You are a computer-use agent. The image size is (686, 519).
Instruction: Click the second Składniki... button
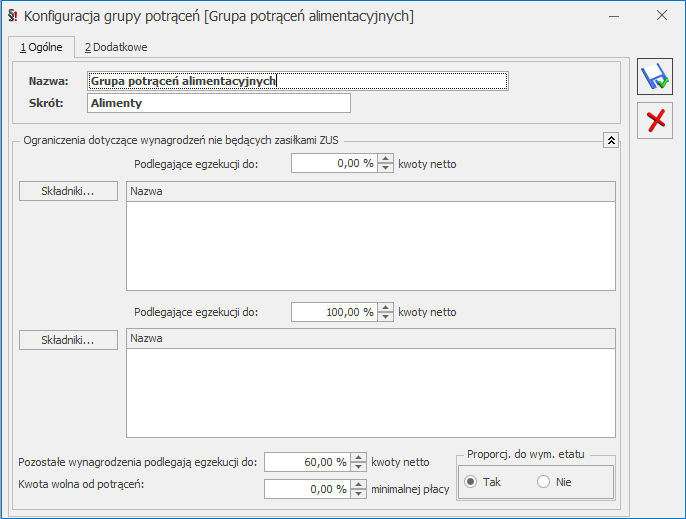(68, 340)
